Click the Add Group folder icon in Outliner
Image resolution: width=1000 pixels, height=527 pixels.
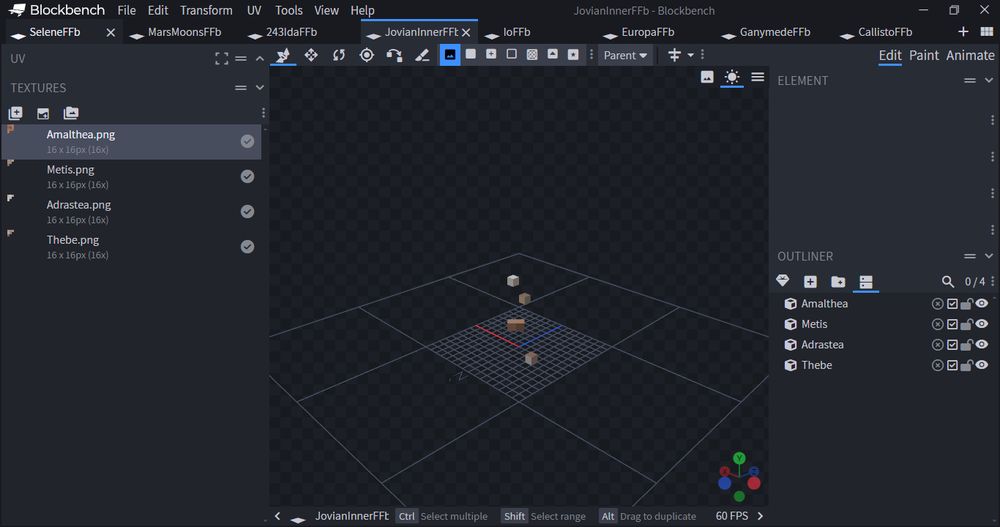(x=838, y=282)
